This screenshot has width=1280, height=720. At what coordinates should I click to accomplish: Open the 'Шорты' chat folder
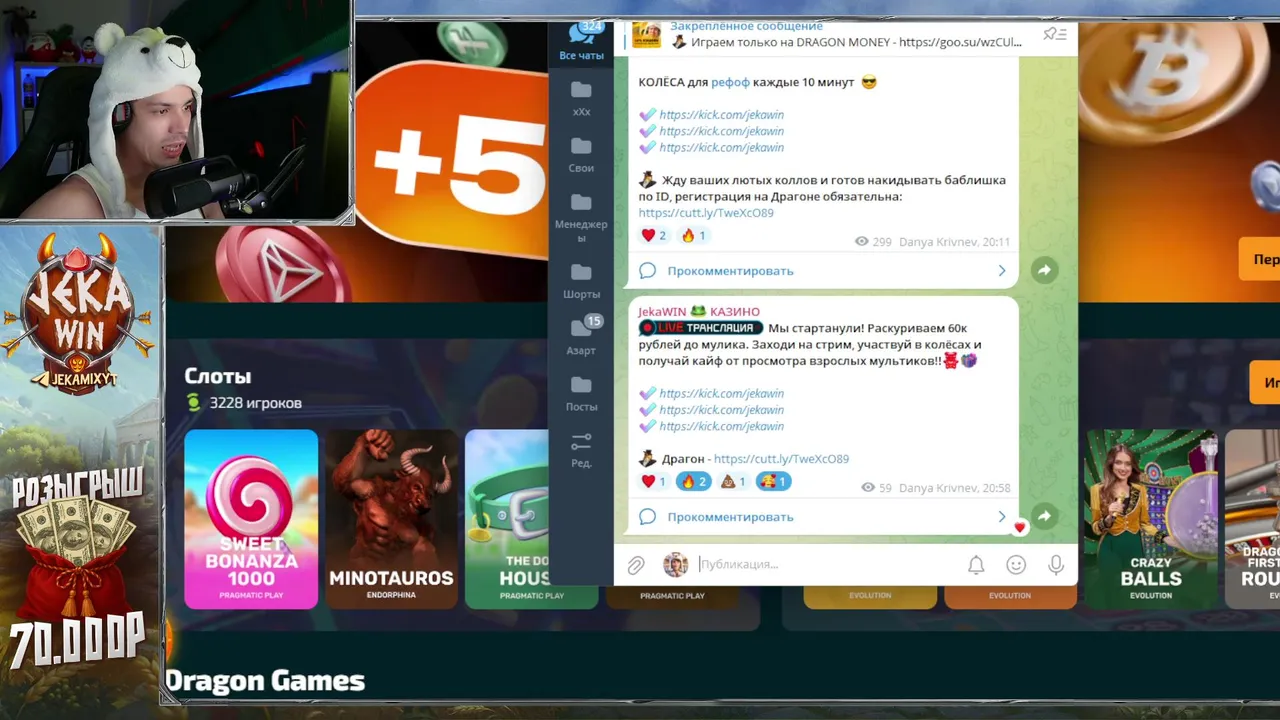tap(581, 281)
